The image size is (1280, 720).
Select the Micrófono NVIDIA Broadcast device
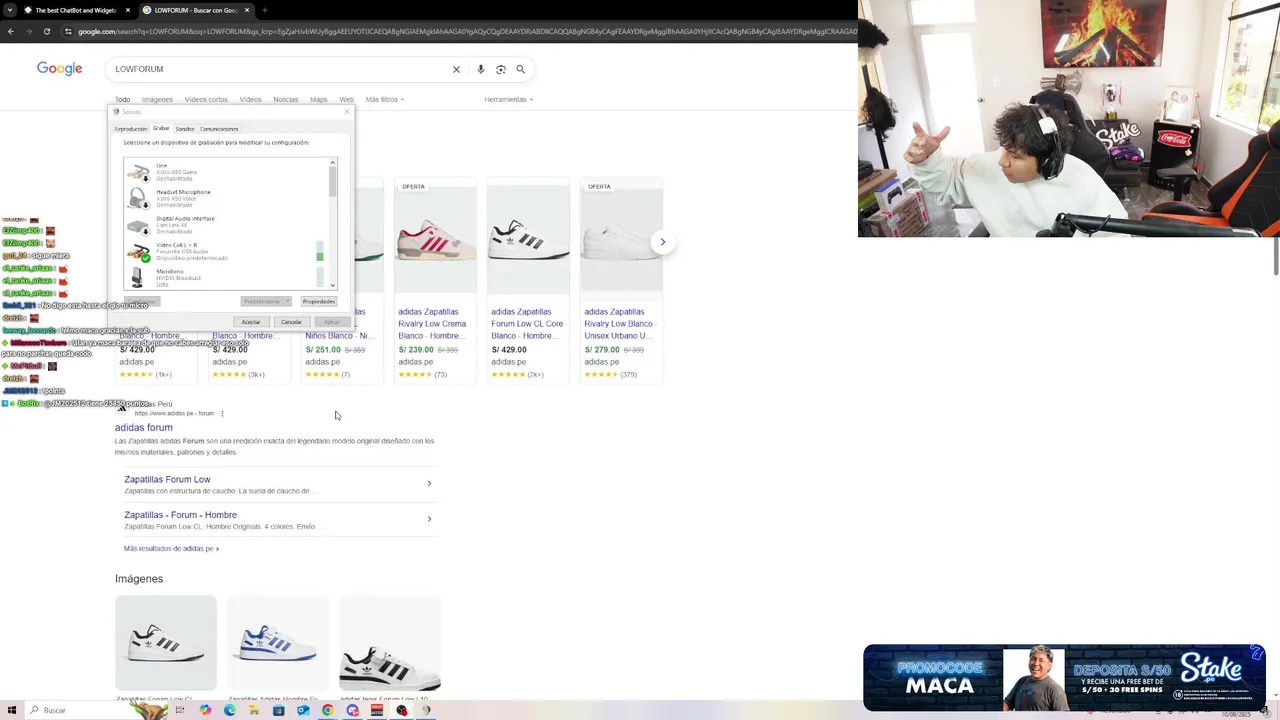pyautogui.click(x=226, y=277)
